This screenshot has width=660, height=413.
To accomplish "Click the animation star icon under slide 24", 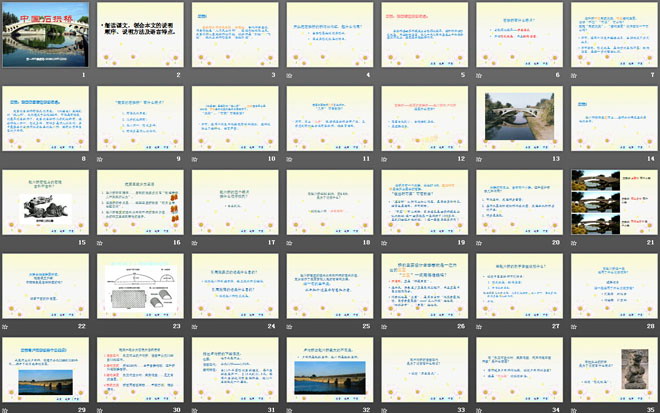I will pyautogui.click(x=194, y=326).
